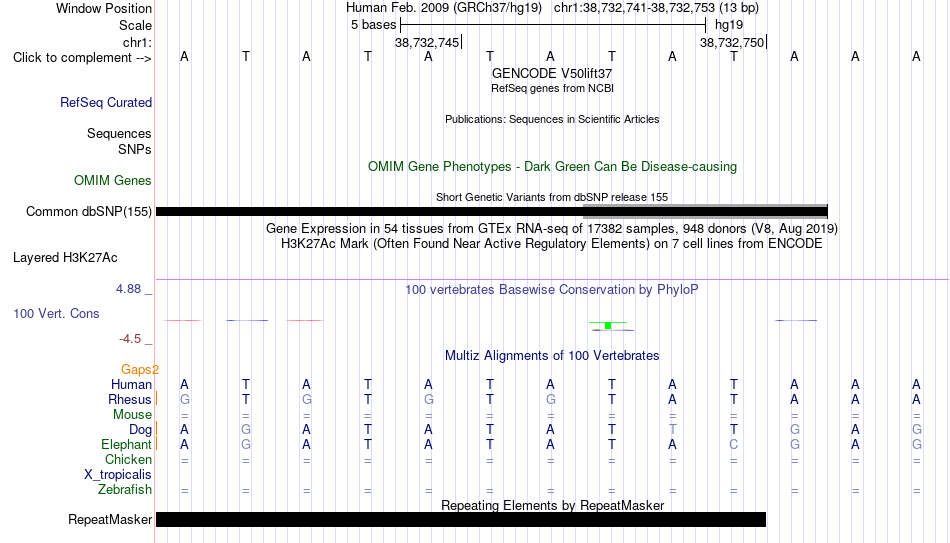Select the 'Mouse' alignment row label
The width and height of the screenshot is (950, 543).
coord(132,415)
